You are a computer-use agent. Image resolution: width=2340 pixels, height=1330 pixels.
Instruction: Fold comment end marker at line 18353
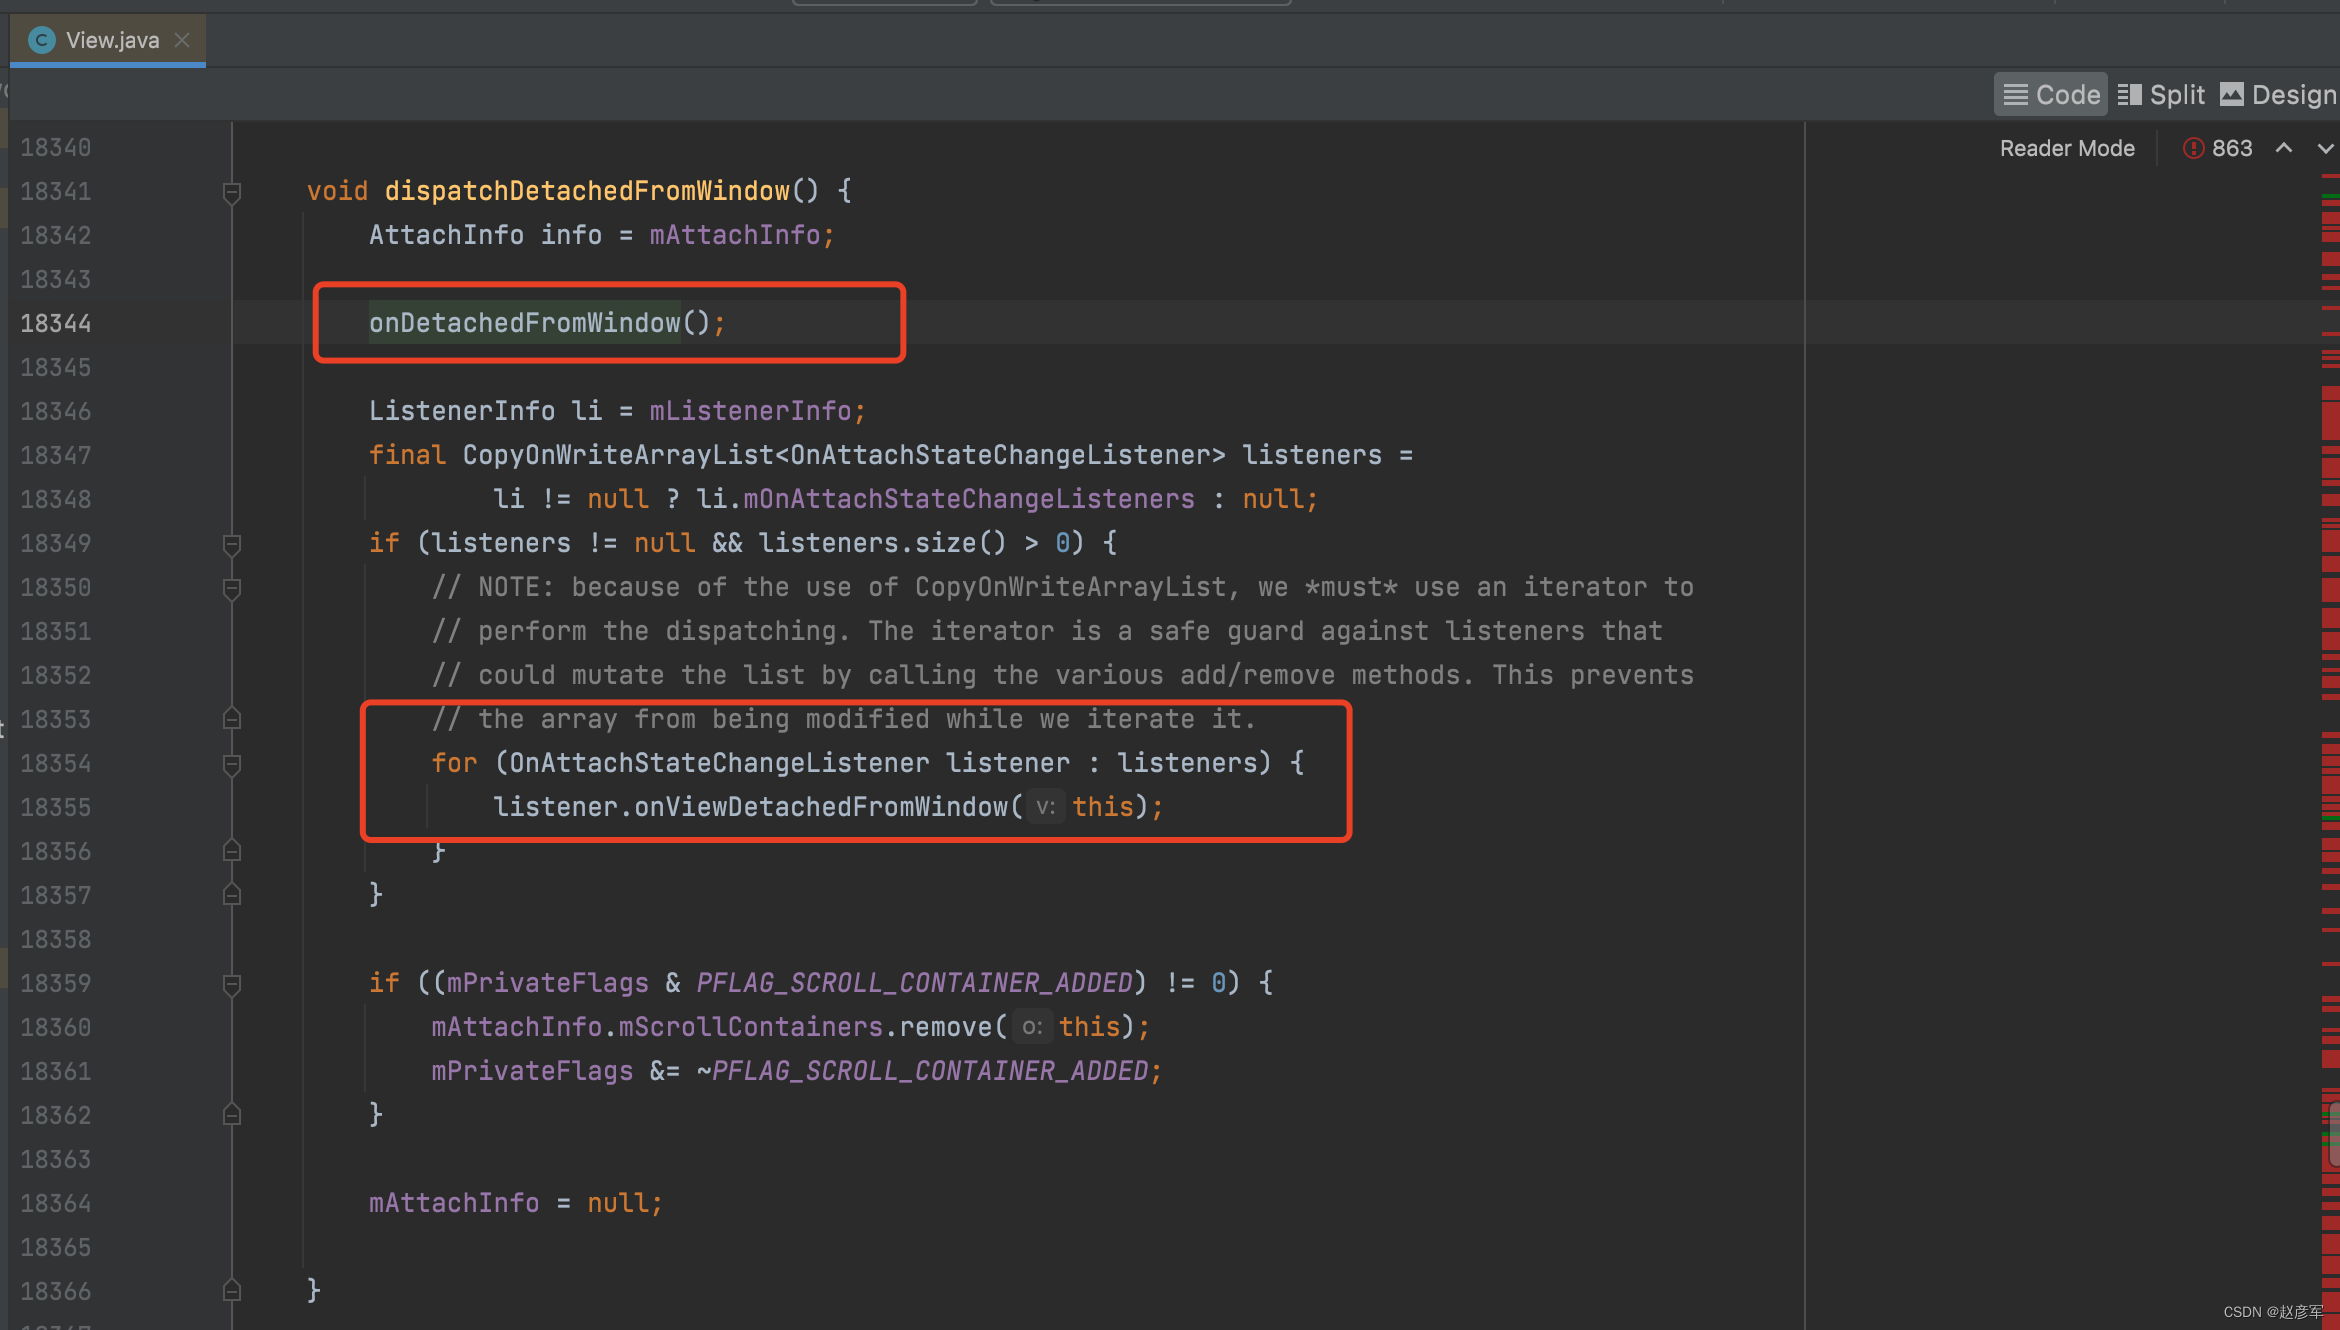(232, 719)
